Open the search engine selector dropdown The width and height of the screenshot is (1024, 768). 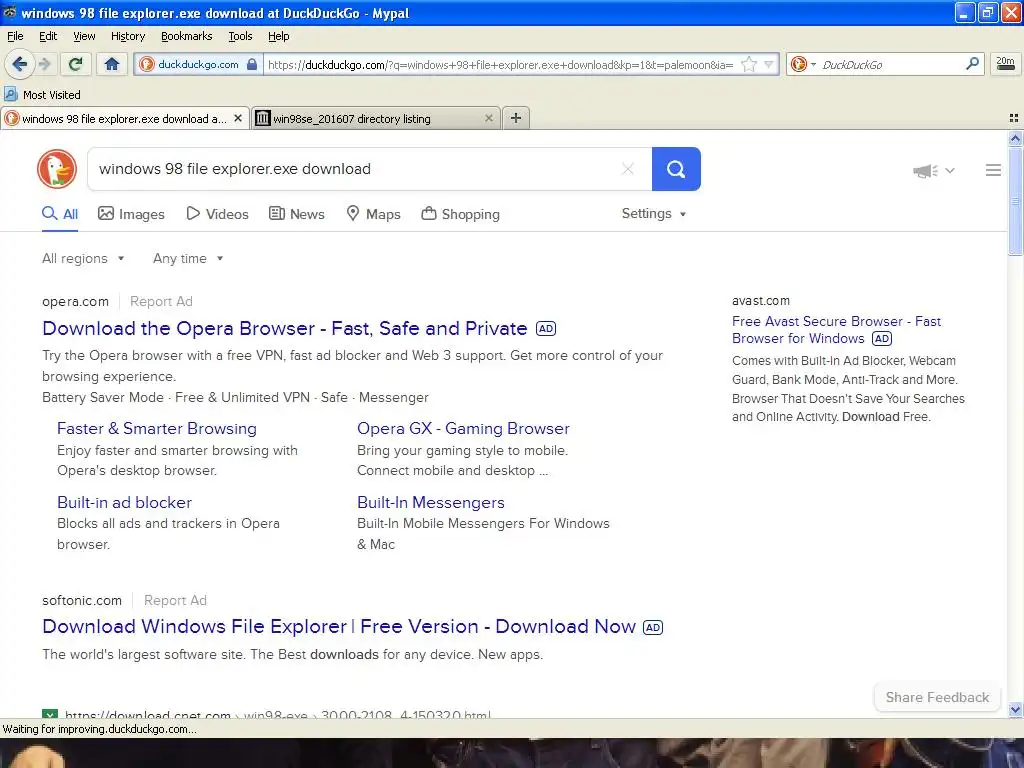(803, 64)
